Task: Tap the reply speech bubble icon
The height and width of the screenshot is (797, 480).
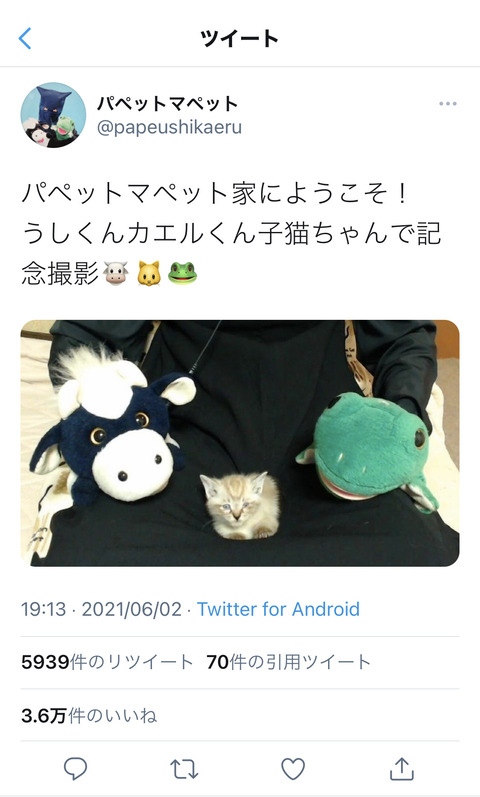Action: 75,769
